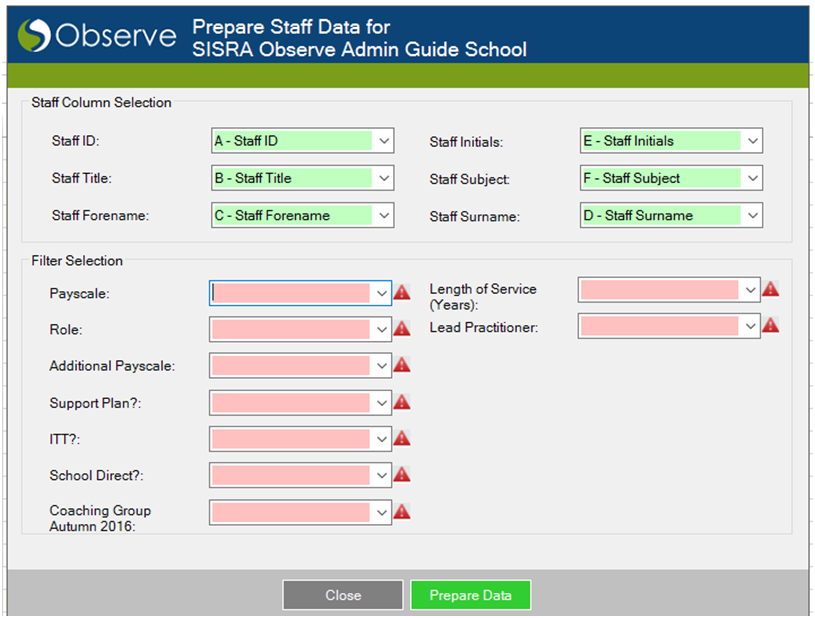This screenshot has height=618, width=815.
Task: Click the 'B - Staff Title' value
Action: click(x=253, y=178)
